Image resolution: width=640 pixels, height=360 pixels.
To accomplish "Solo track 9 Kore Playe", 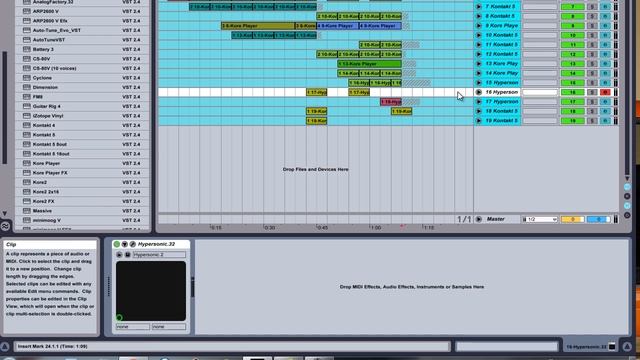I will 592,26.
